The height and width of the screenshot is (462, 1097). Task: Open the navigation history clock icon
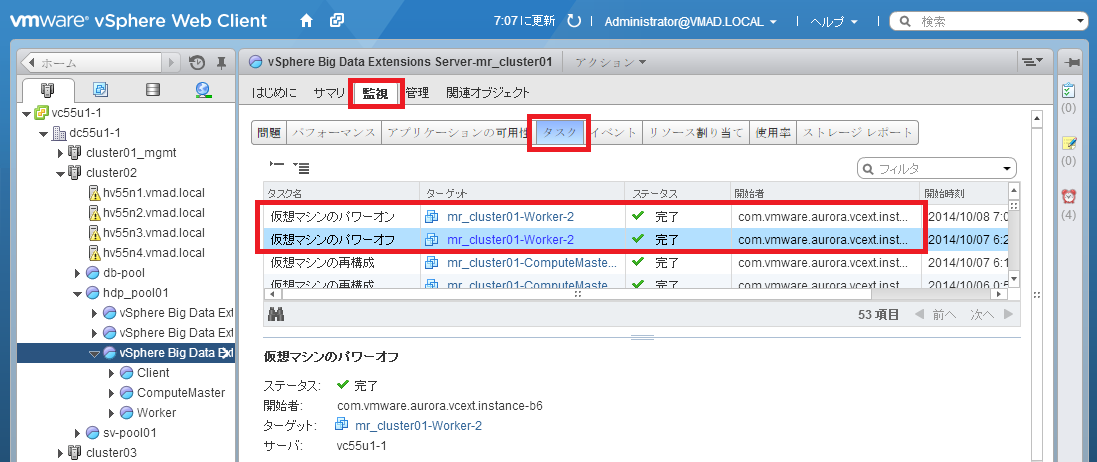[197, 63]
